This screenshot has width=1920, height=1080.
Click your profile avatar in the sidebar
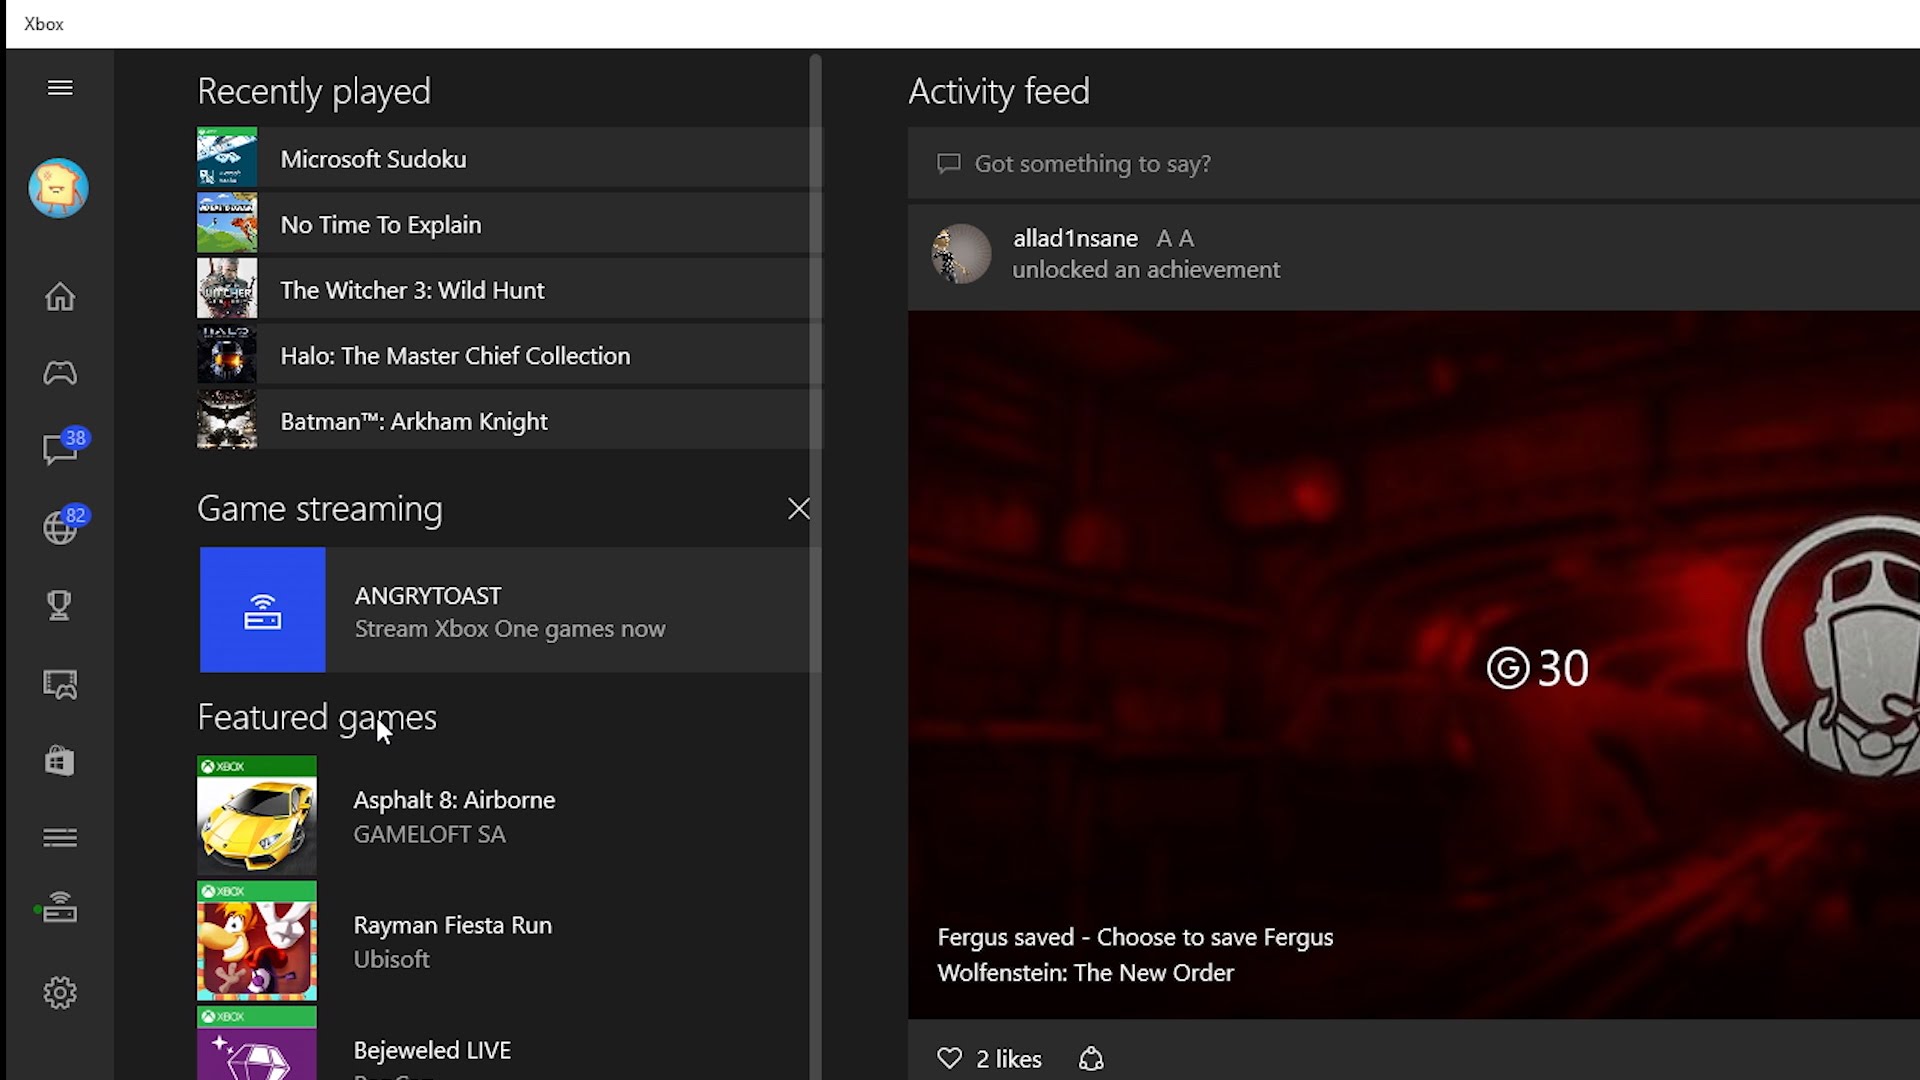pyautogui.click(x=57, y=188)
